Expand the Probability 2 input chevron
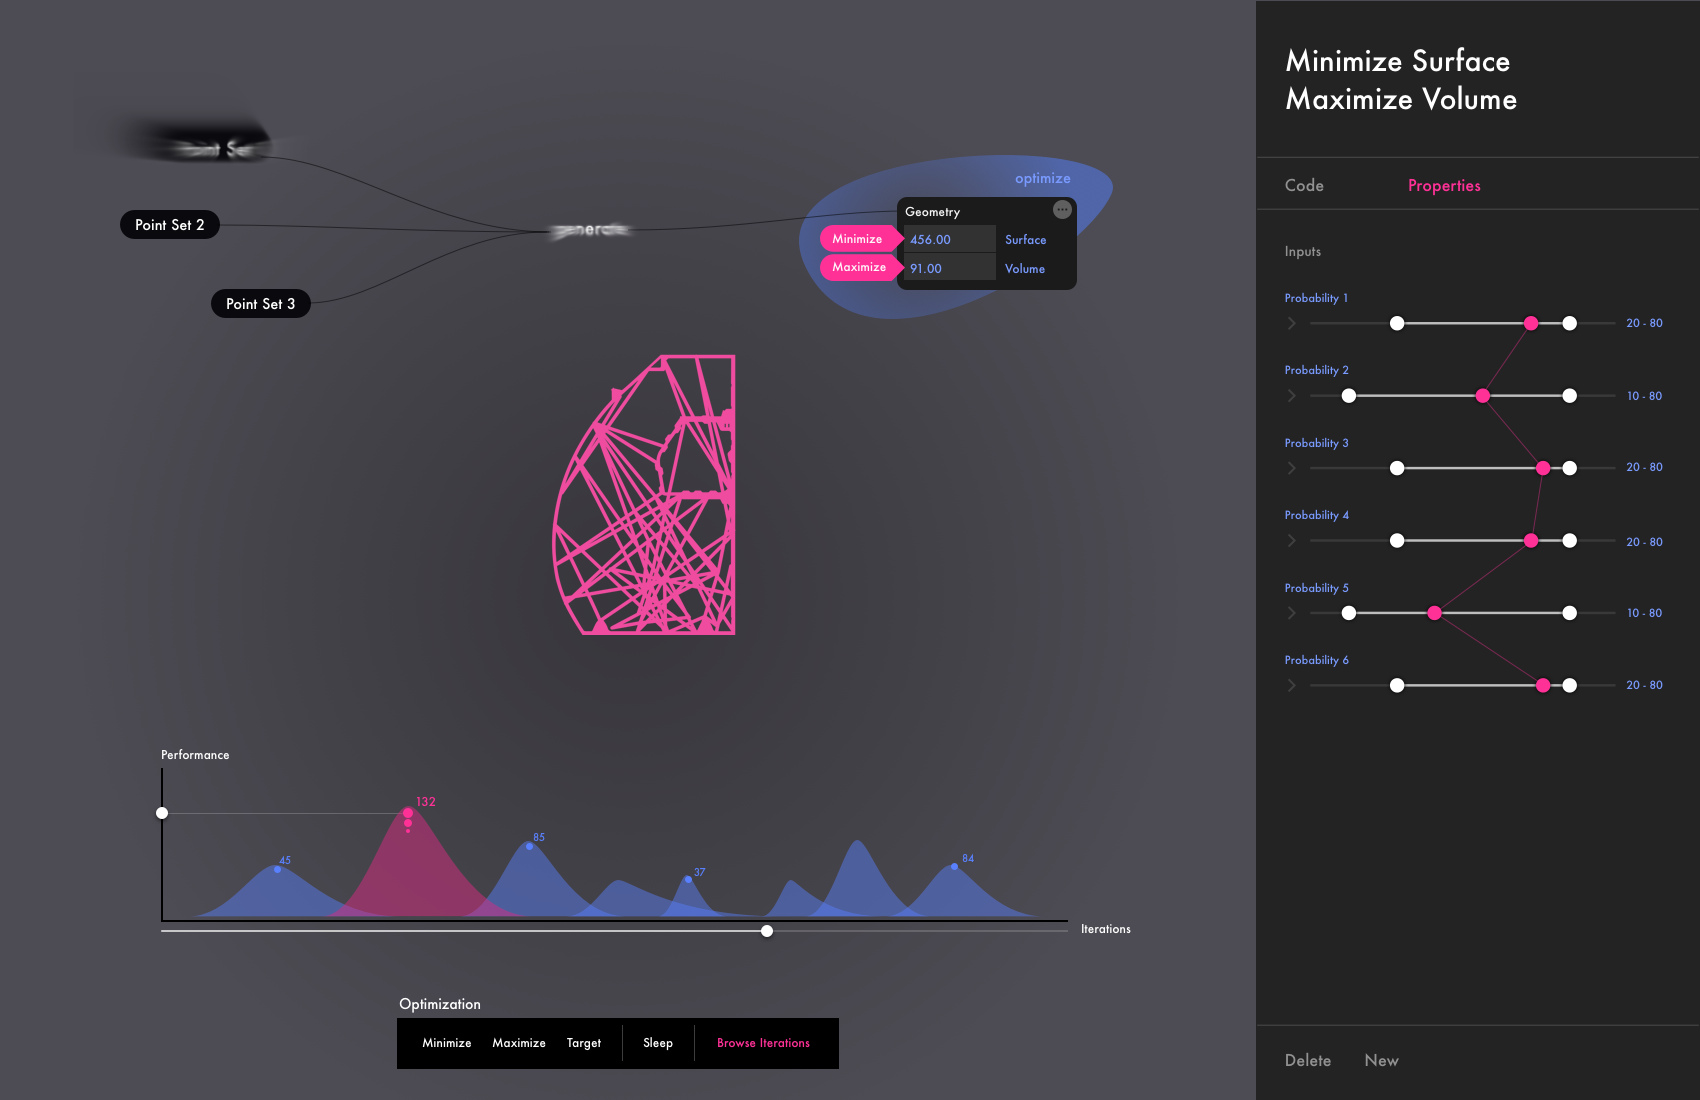The height and width of the screenshot is (1100, 1700). [1292, 396]
